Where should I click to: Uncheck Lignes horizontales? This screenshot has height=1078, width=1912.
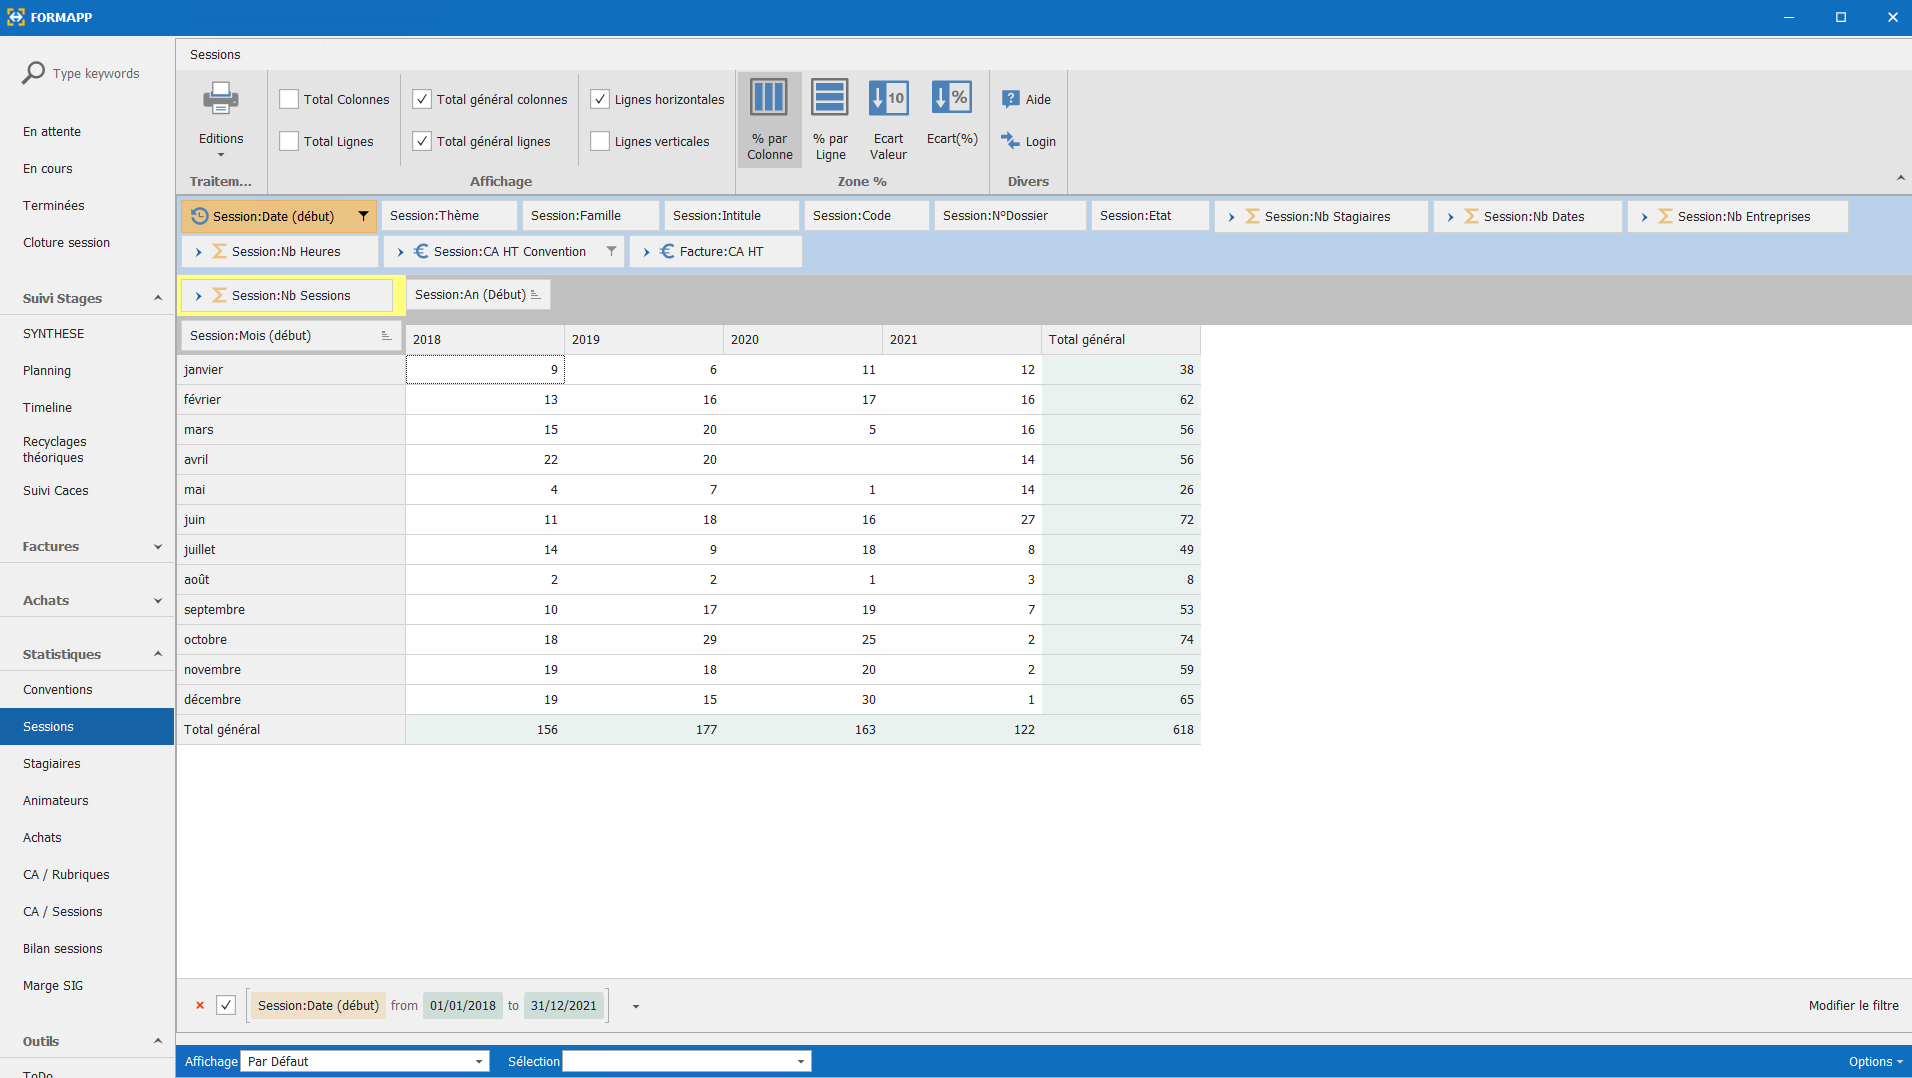[x=600, y=99]
